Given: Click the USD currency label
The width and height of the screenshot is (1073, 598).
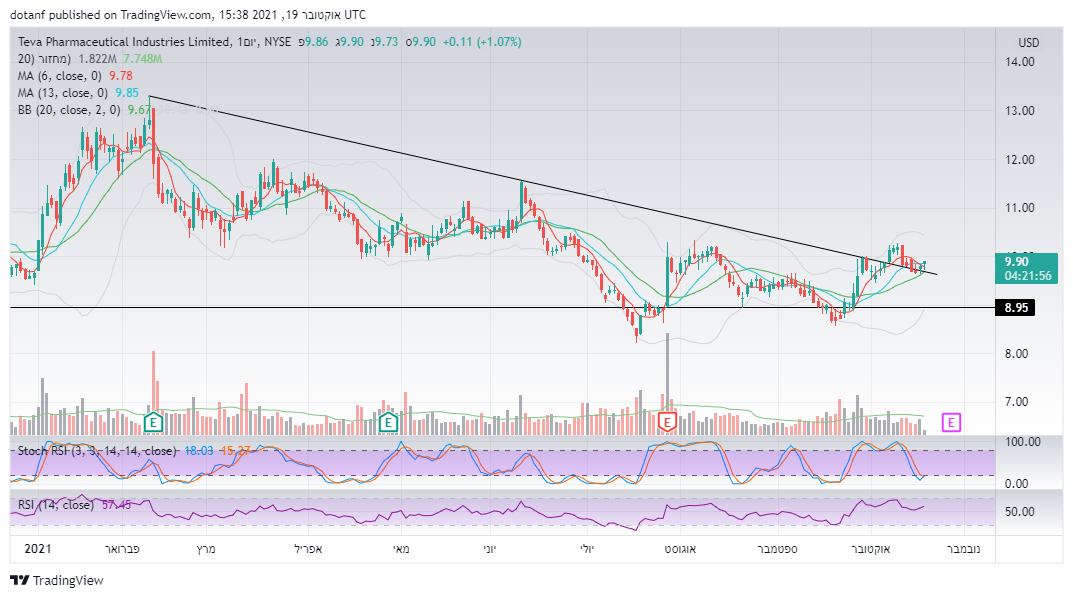Looking at the screenshot, I should coord(1029,42).
